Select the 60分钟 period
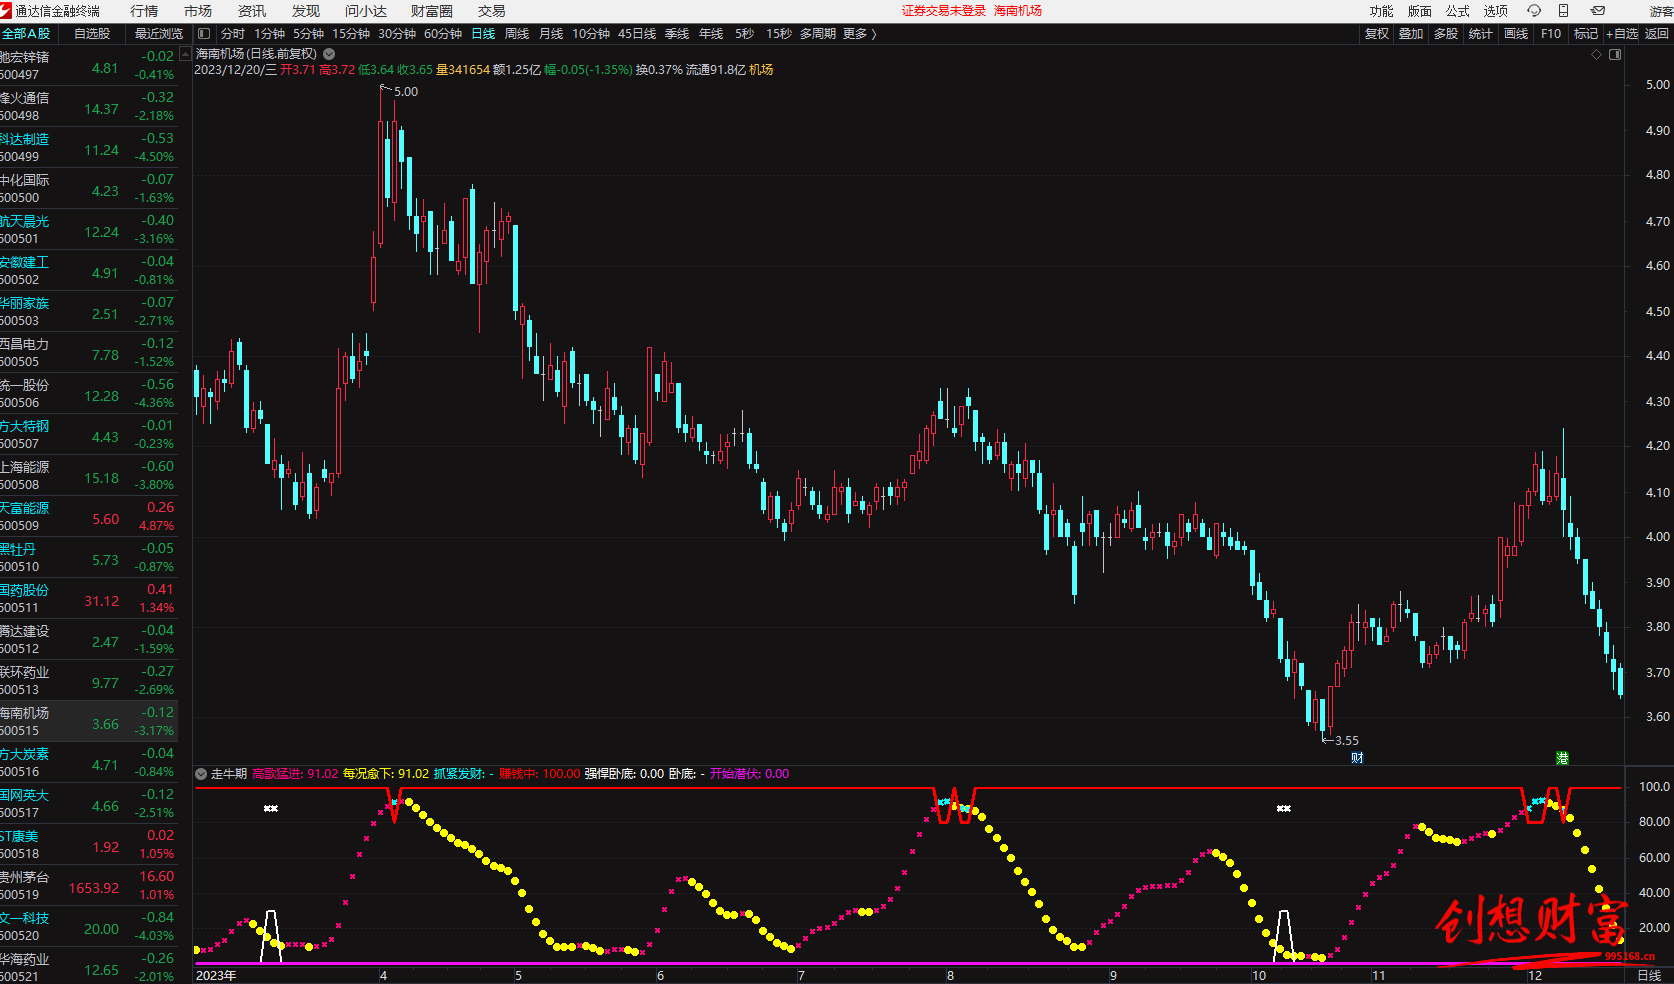The width and height of the screenshot is (1674, 984). (443, 34)
